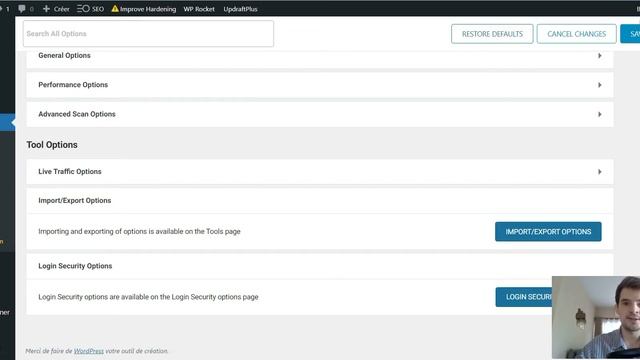
Task: Open the Performance Options section header
Action: tap(320, 85)
